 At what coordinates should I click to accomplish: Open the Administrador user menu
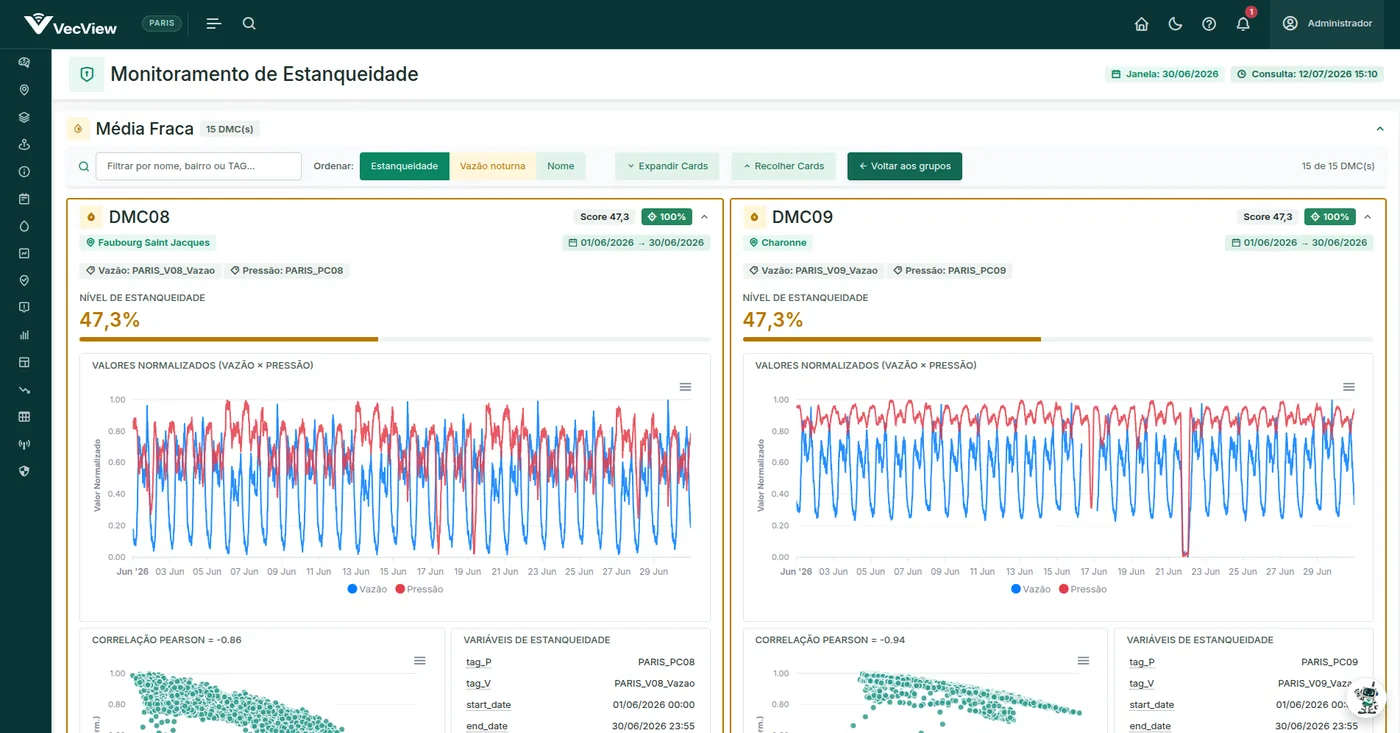tap(1327, 24)
